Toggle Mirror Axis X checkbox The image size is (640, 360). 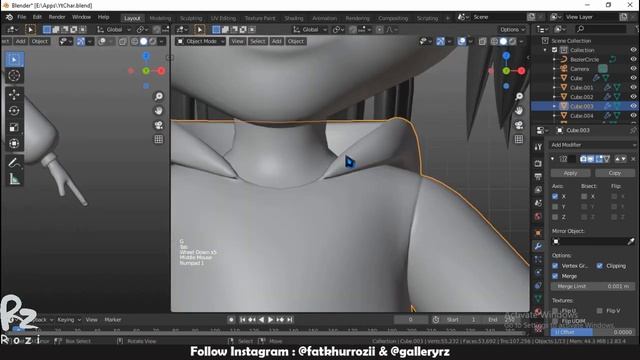(555, 196)
